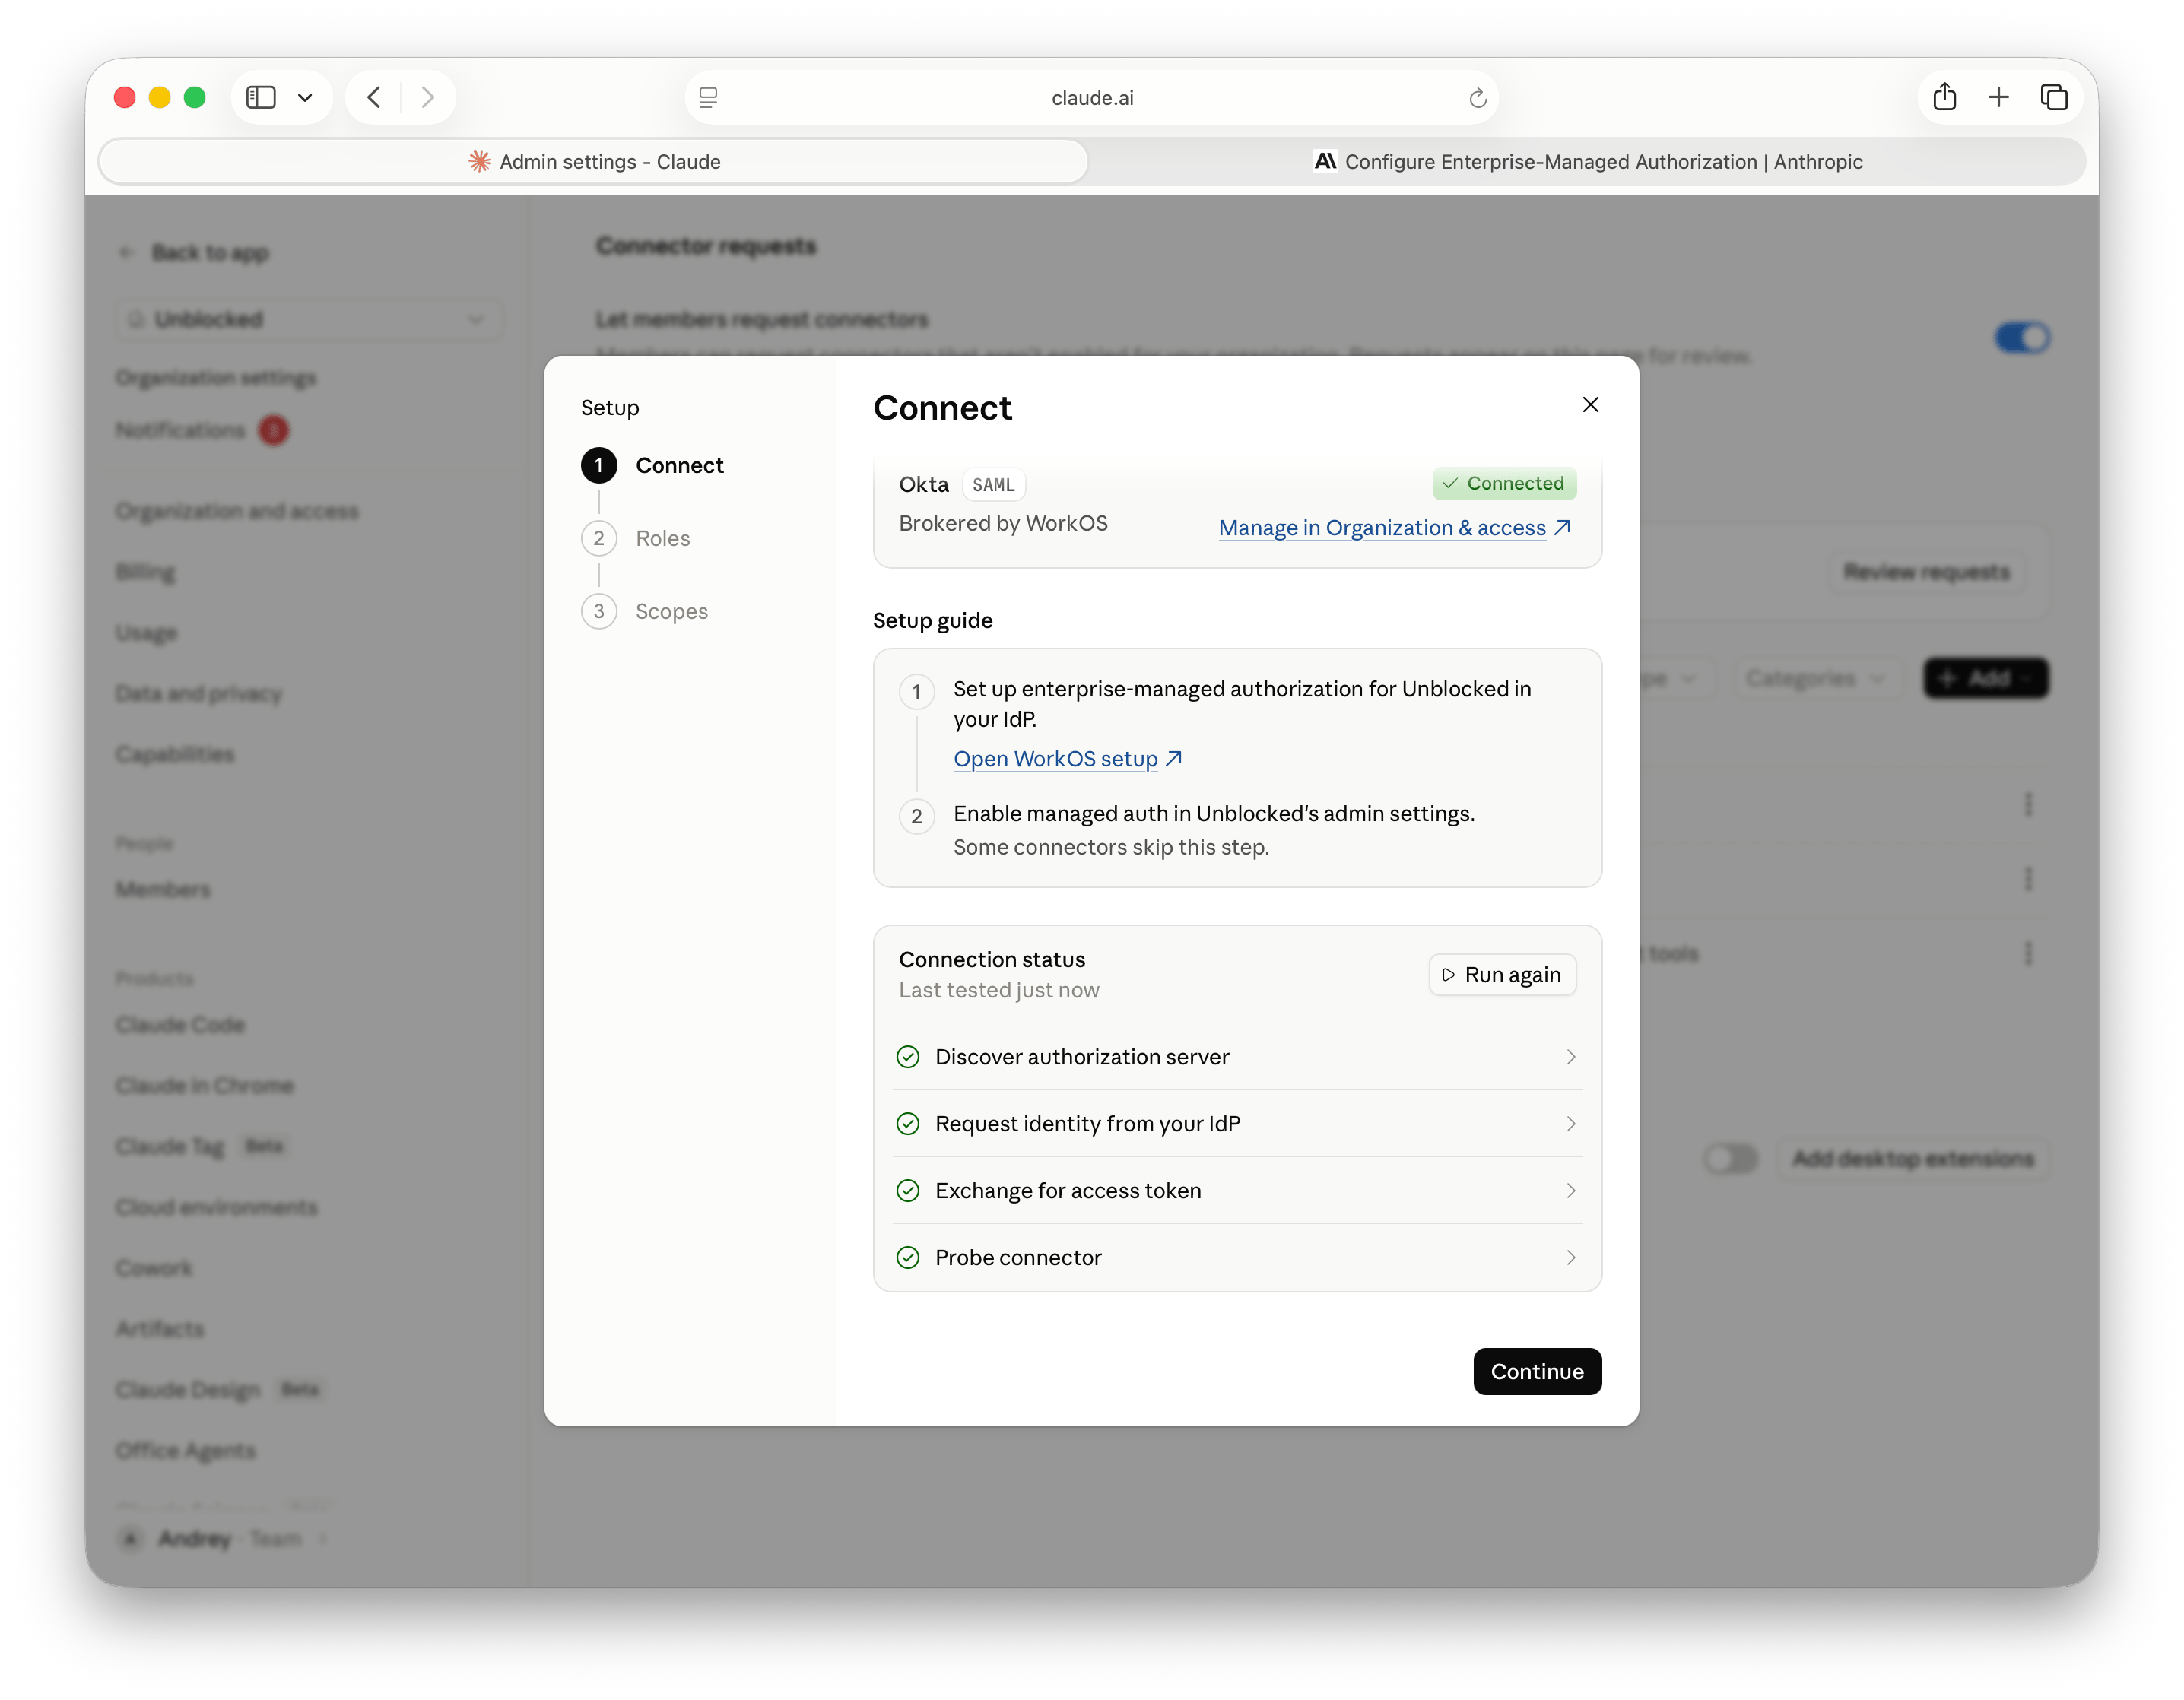The image size is (2184, 1700).
Task: Open a new Safari tab with plus
Action: [x=1998, y=97]
